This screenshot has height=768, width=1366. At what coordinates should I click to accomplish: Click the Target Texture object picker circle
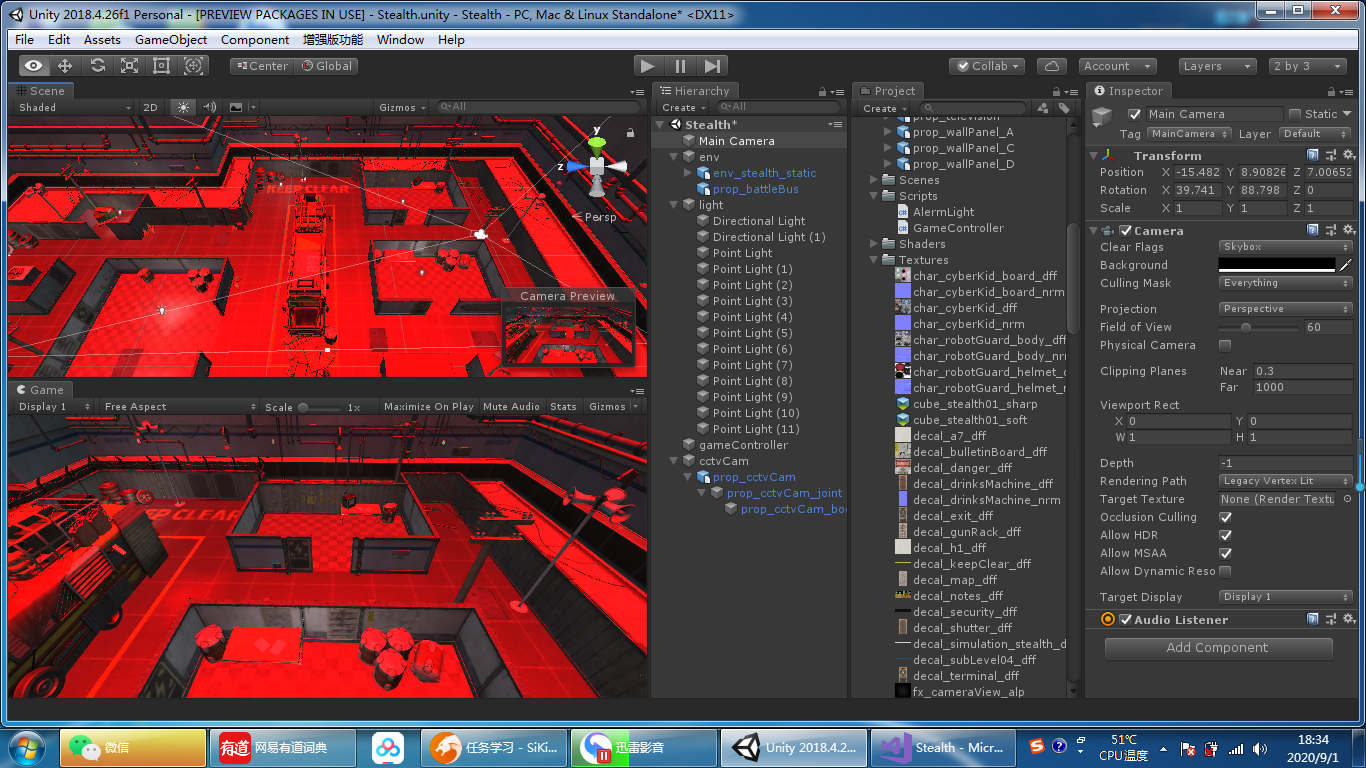(x=1347, y=499)
